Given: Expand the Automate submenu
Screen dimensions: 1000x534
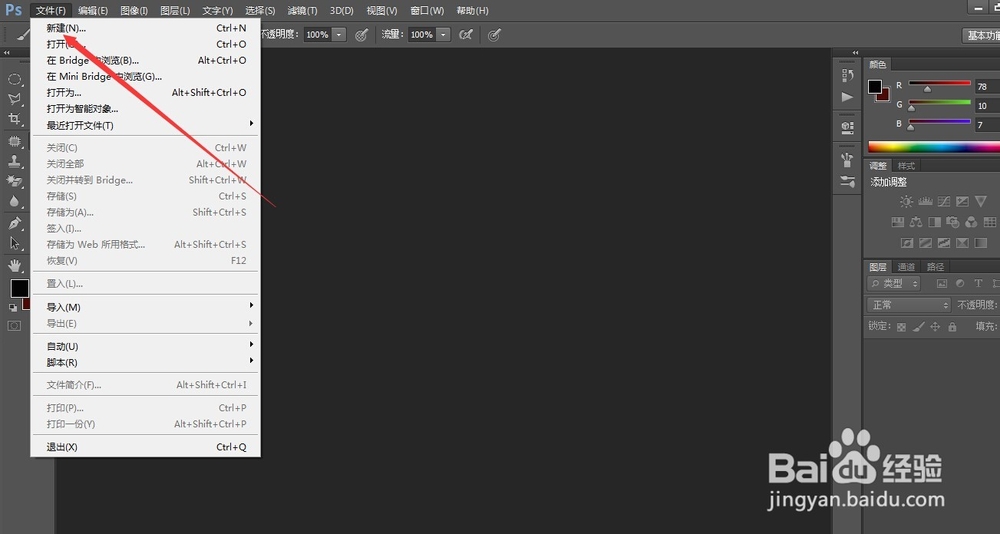Looking at the screenshot, I should (x=145, y=346).
